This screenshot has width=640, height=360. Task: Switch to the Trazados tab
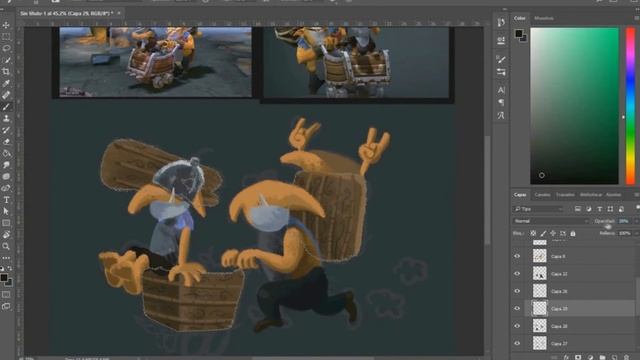pos(565,195)
